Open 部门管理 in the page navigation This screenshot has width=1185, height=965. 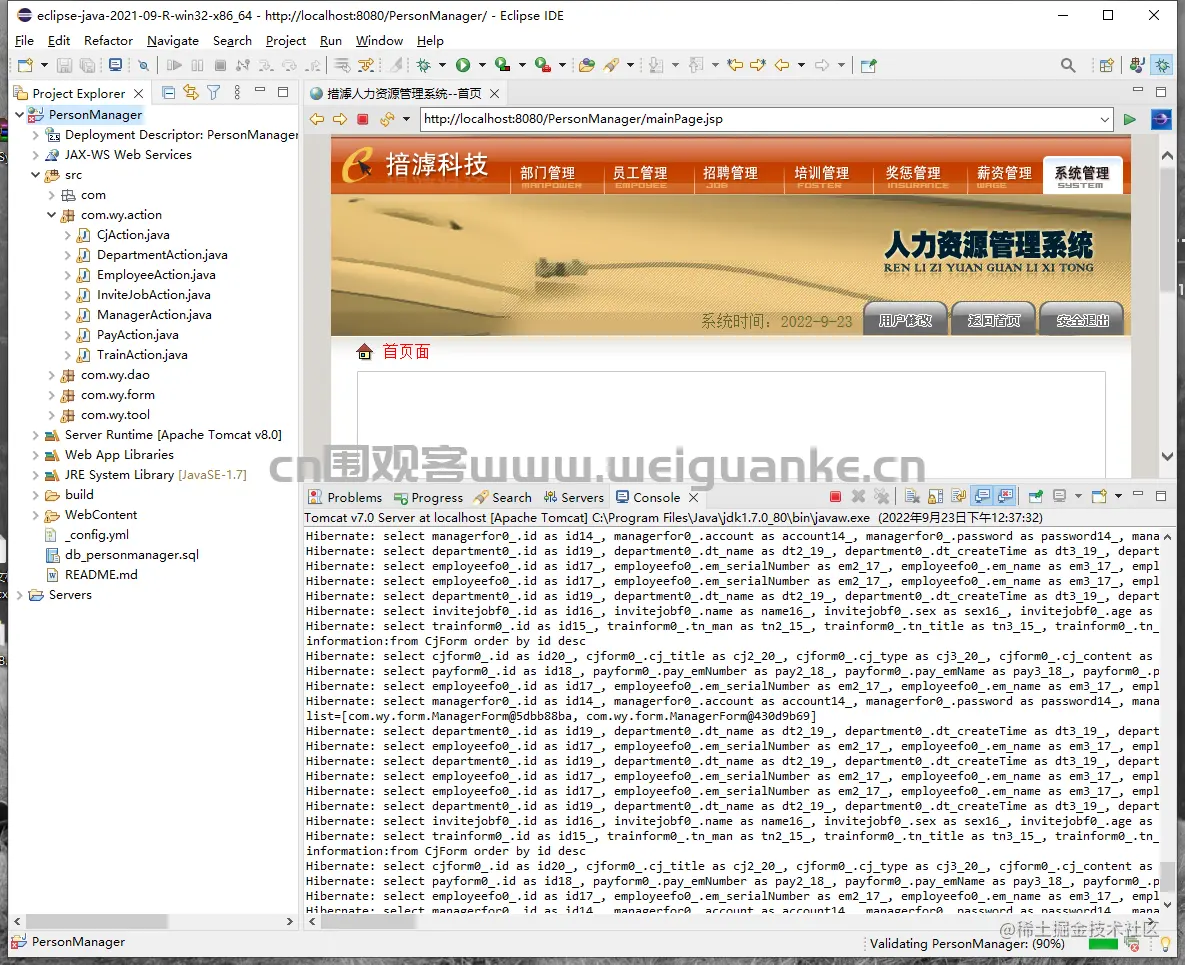(548, 176)
